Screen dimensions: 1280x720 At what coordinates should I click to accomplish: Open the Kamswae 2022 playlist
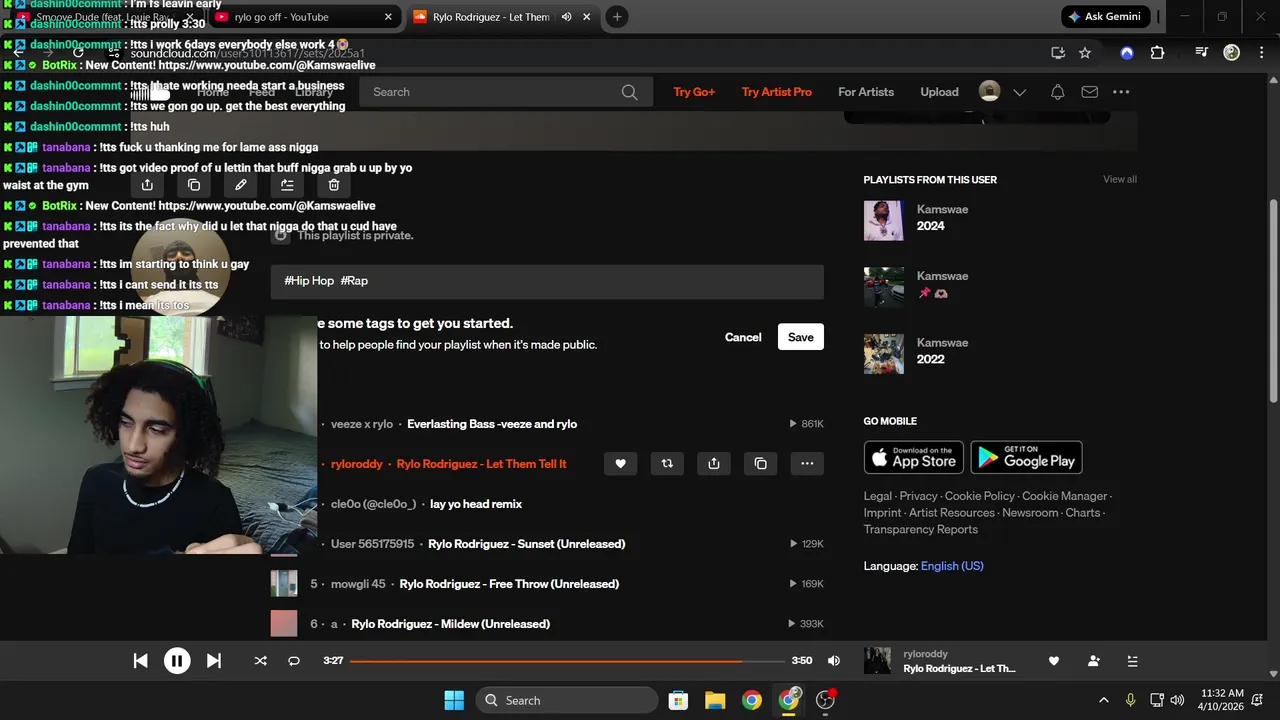tap(930, 359)
